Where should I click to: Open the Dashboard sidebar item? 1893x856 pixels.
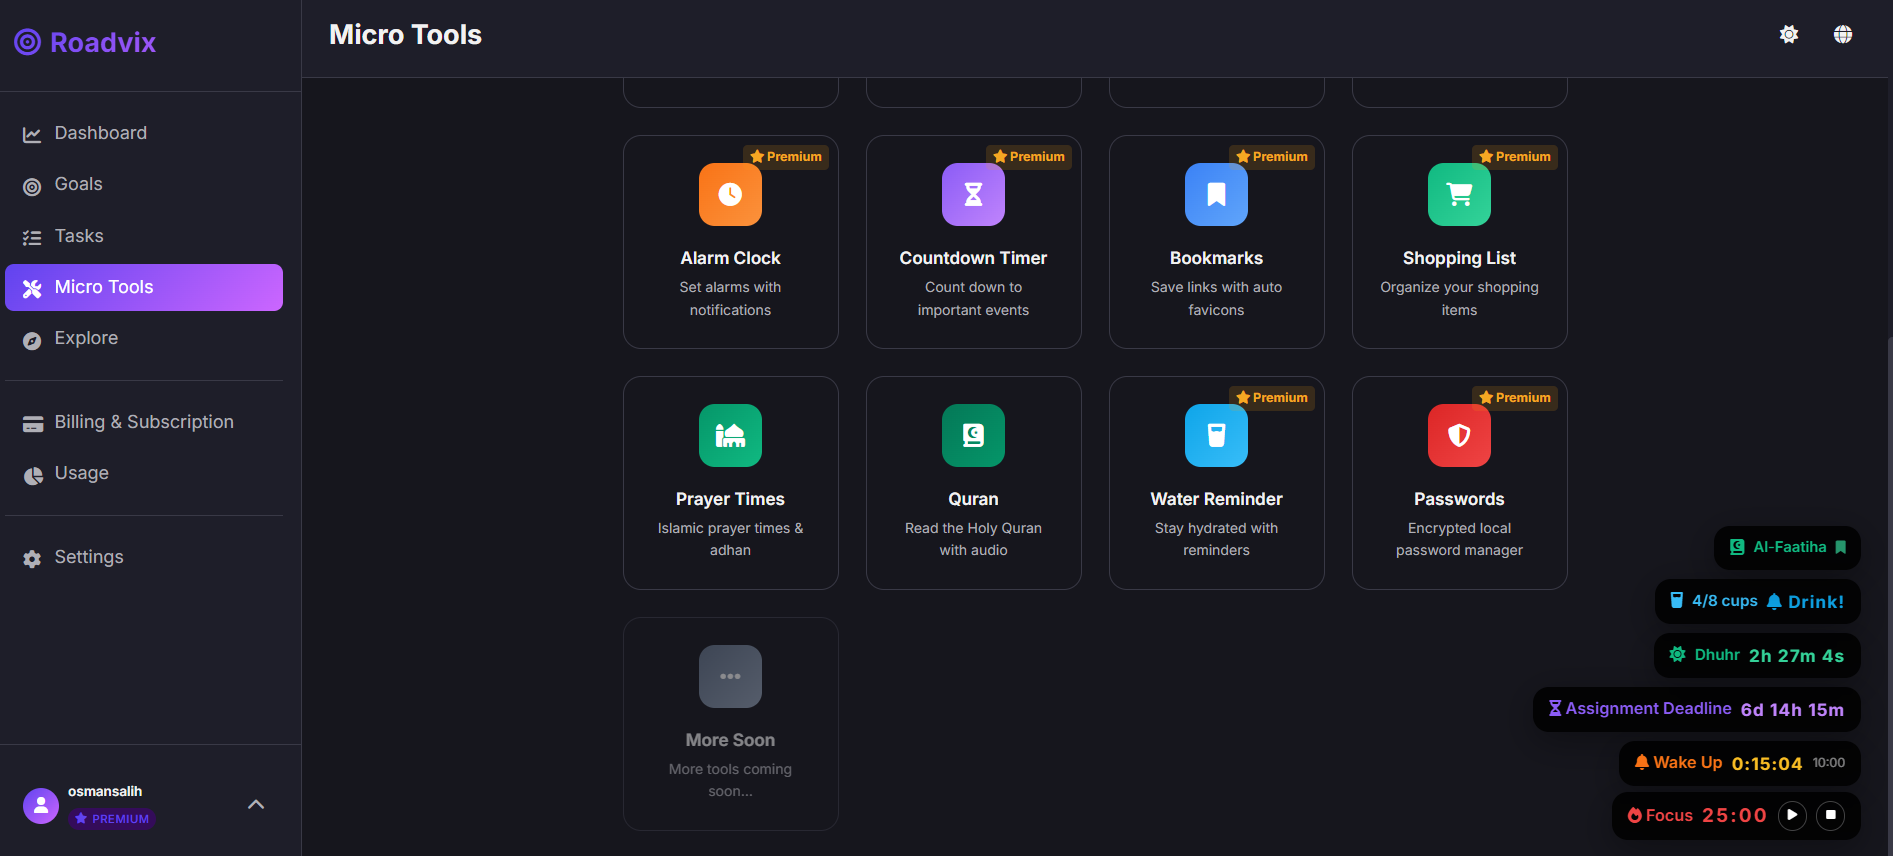[144, 133]
